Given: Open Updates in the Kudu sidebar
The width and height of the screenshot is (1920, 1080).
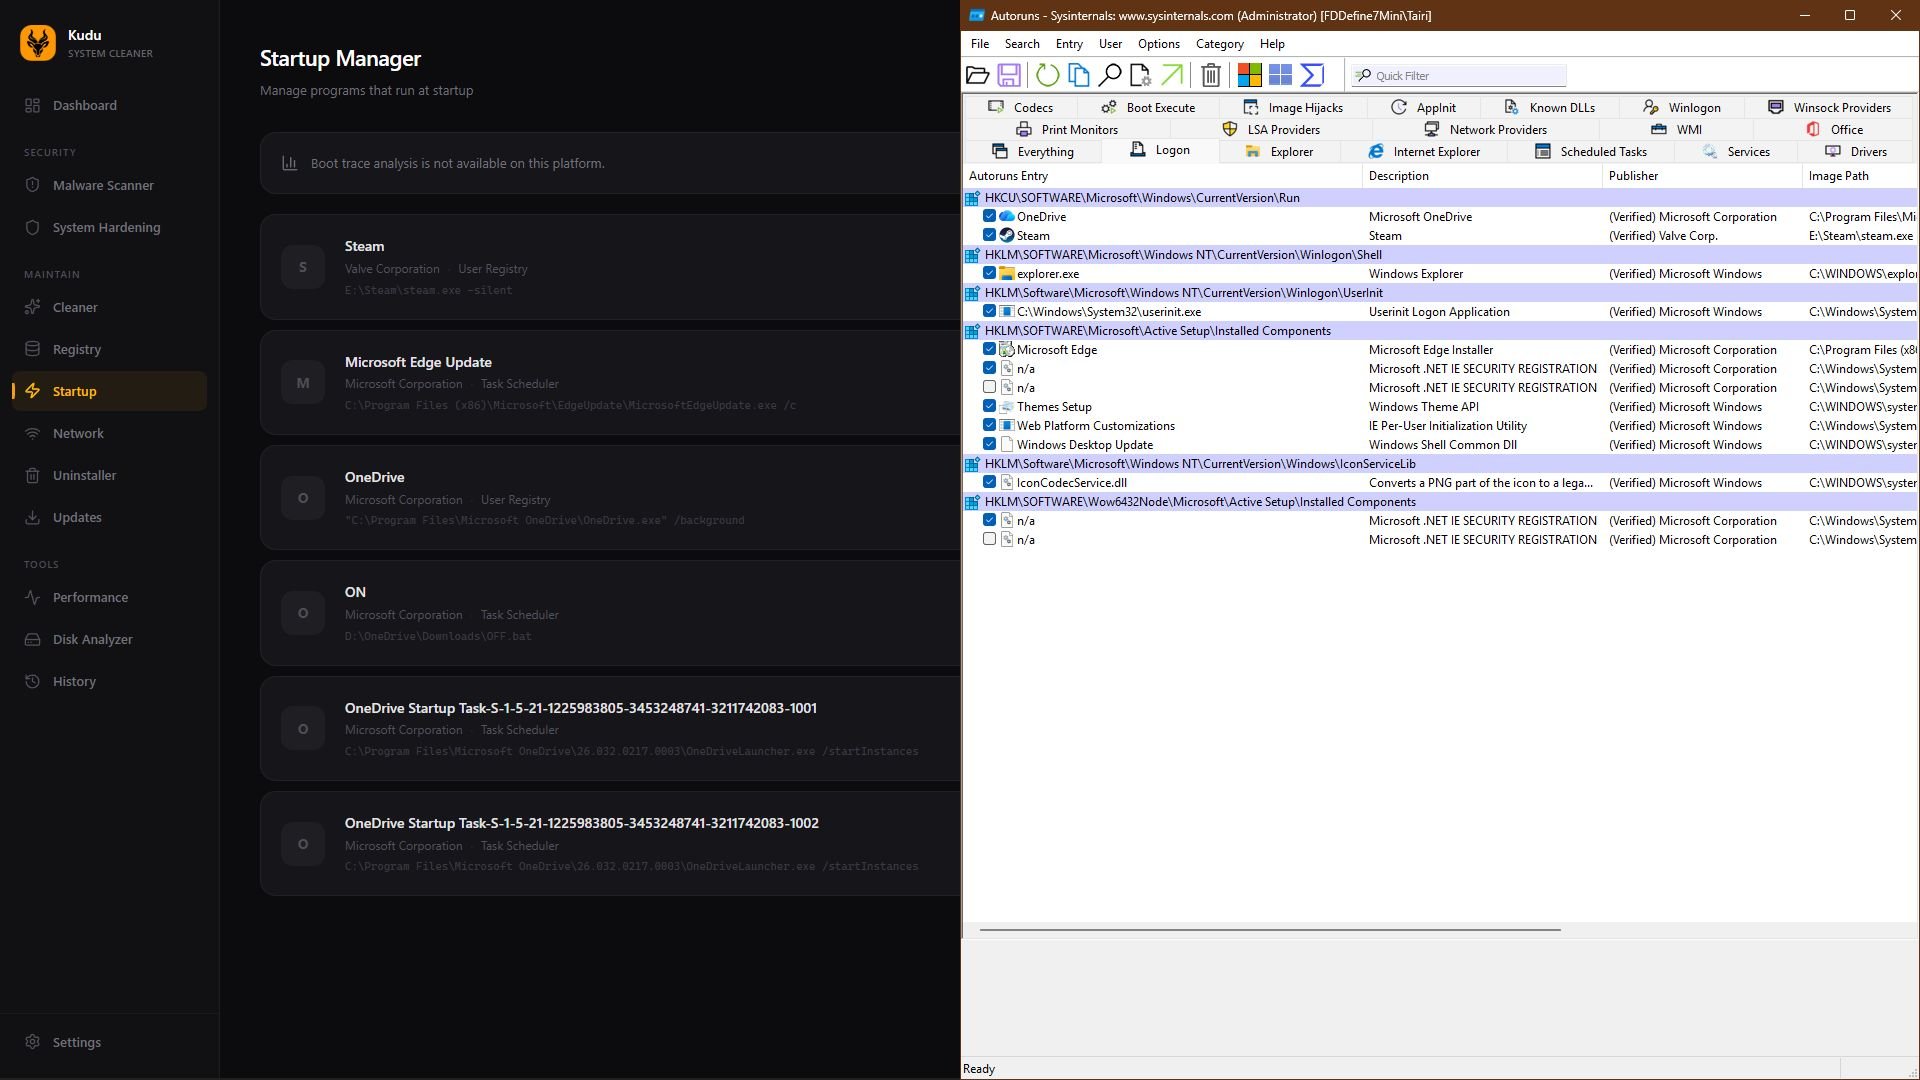Looking at the screenshot, I should point(110,517).
